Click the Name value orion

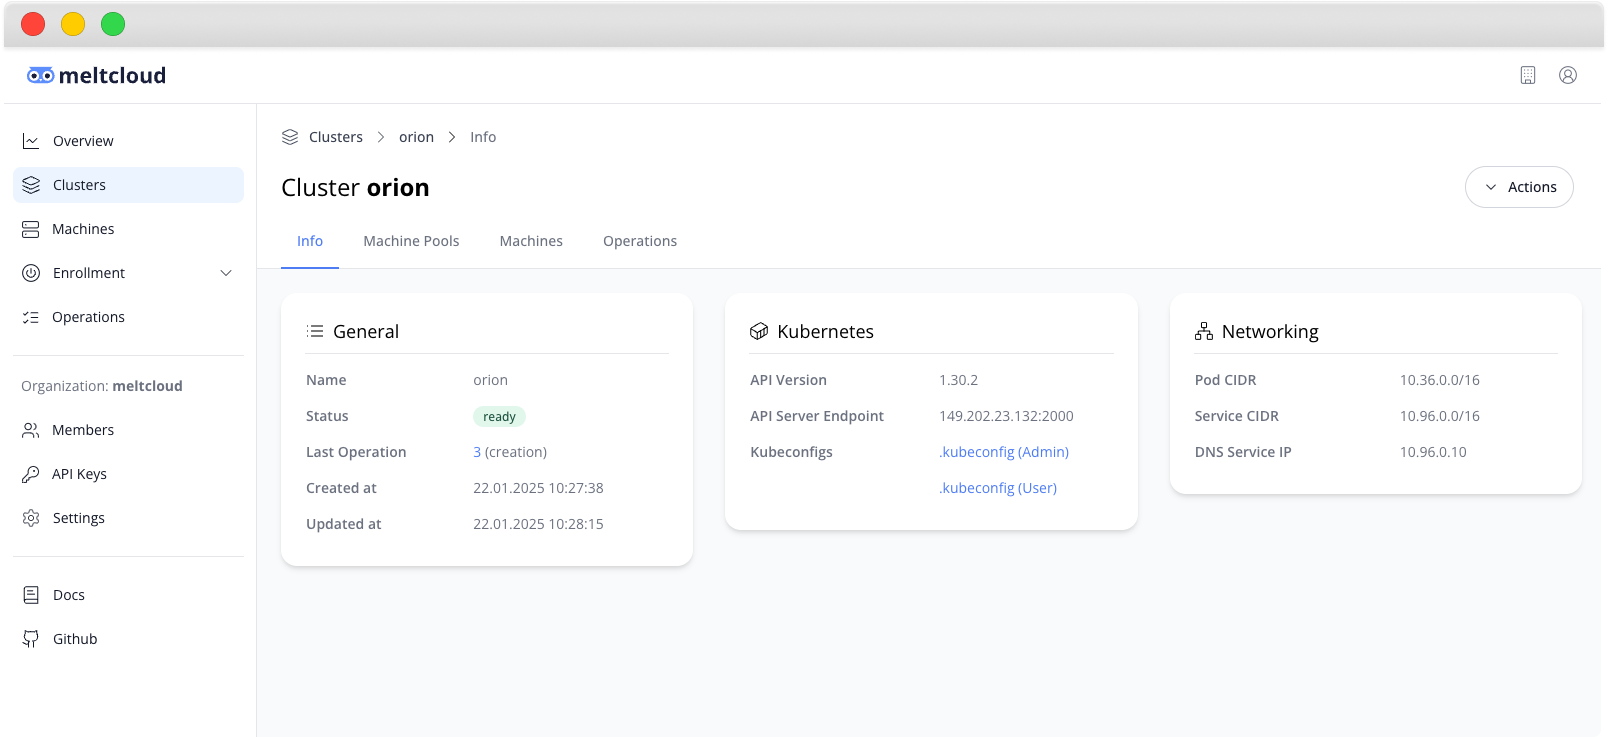tap(490, 380)
